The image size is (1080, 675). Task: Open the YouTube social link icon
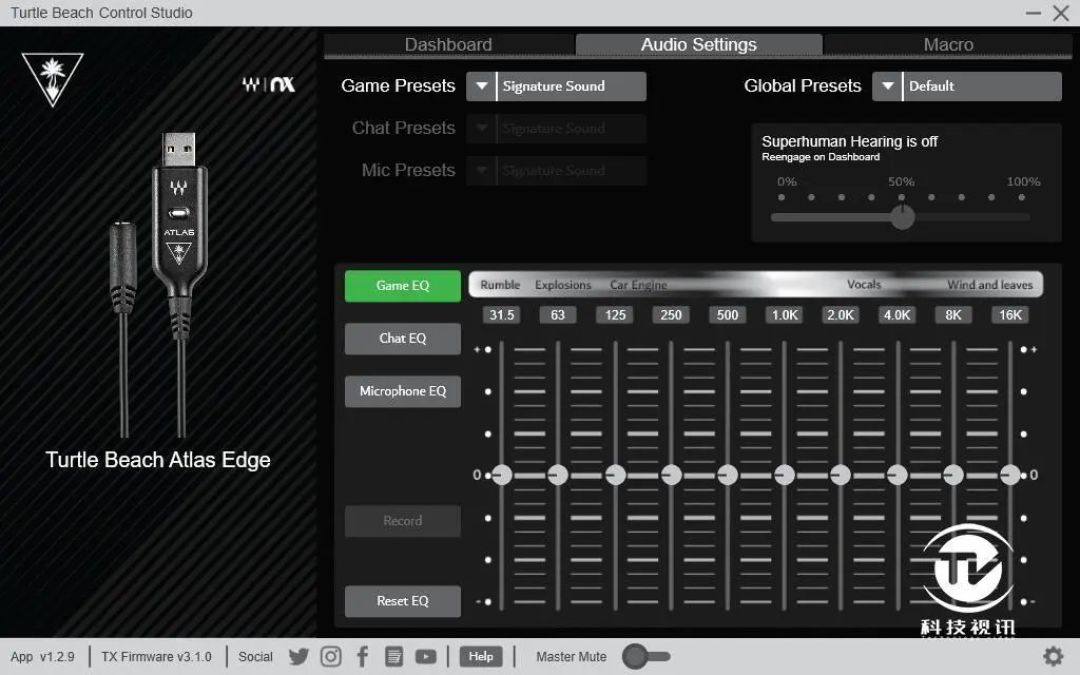tap(426, 656)
